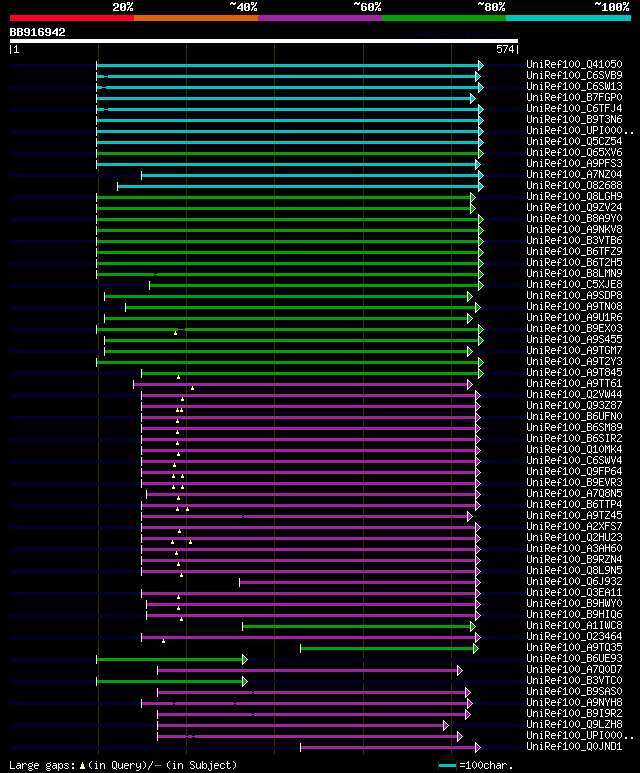Select hit label UniRef100_B6SM89
This screenshot has width=640, height=773.
tap(574, 427)
